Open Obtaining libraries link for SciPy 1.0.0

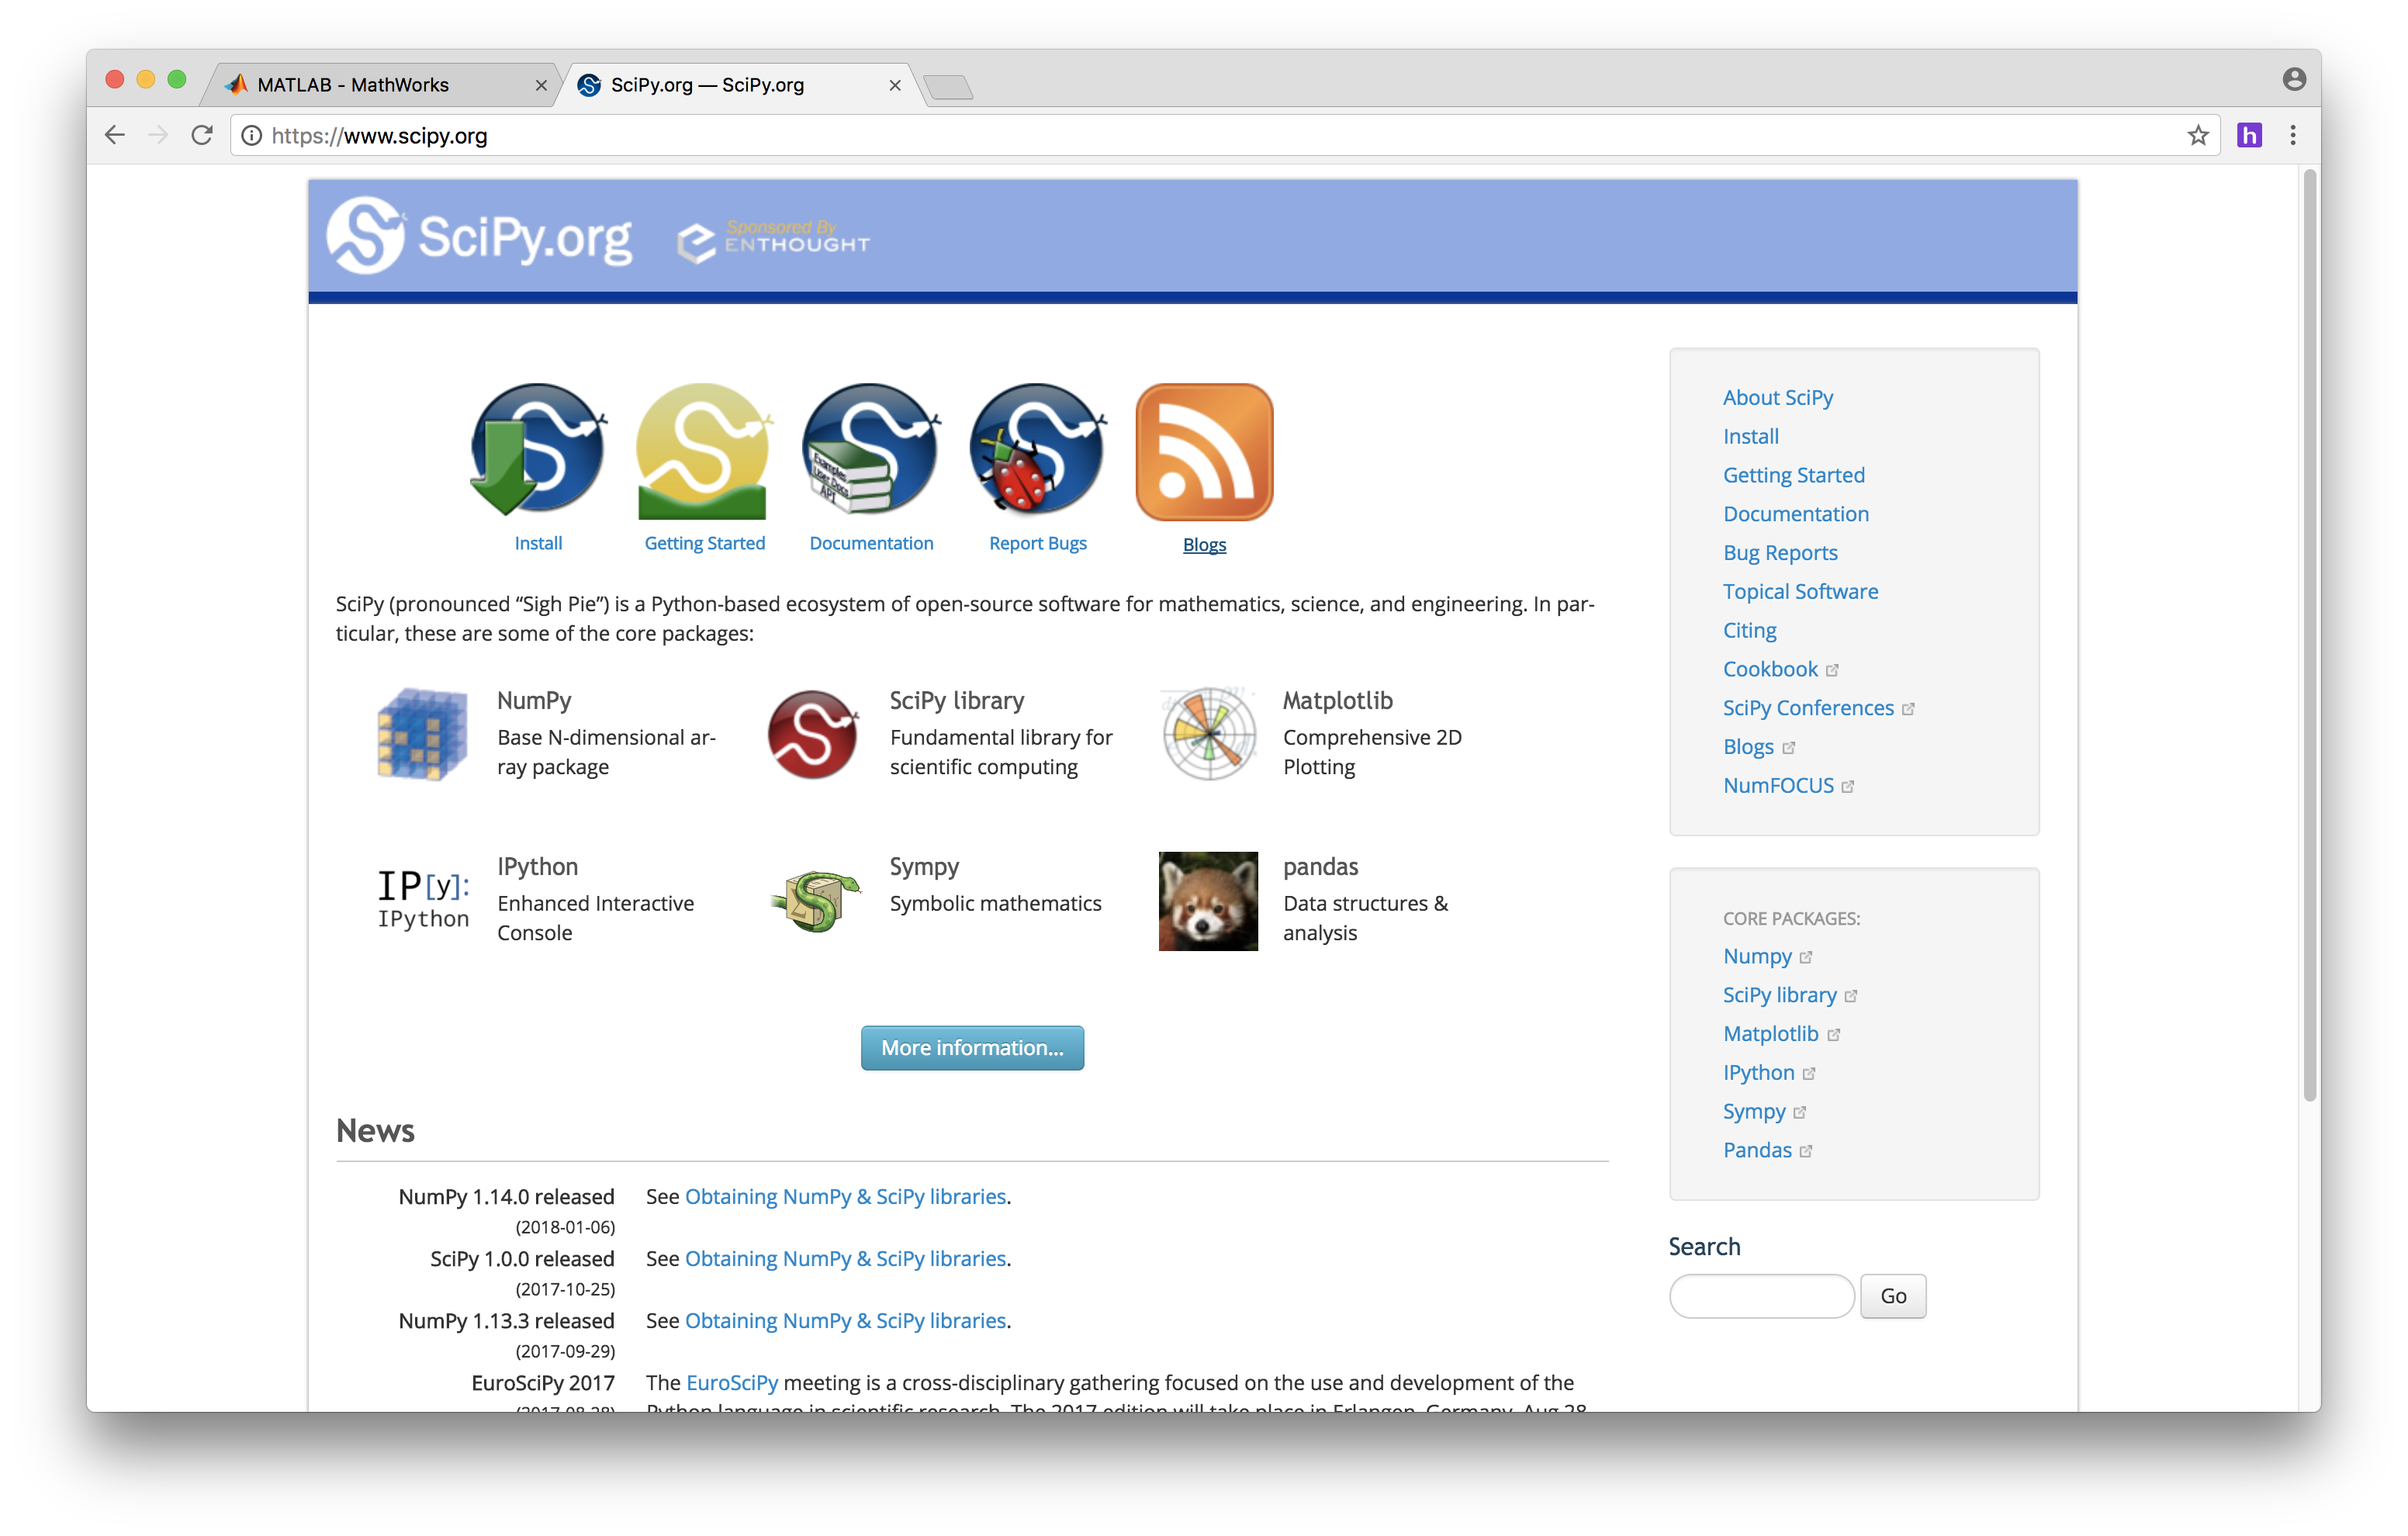[x=845, y=1258]
